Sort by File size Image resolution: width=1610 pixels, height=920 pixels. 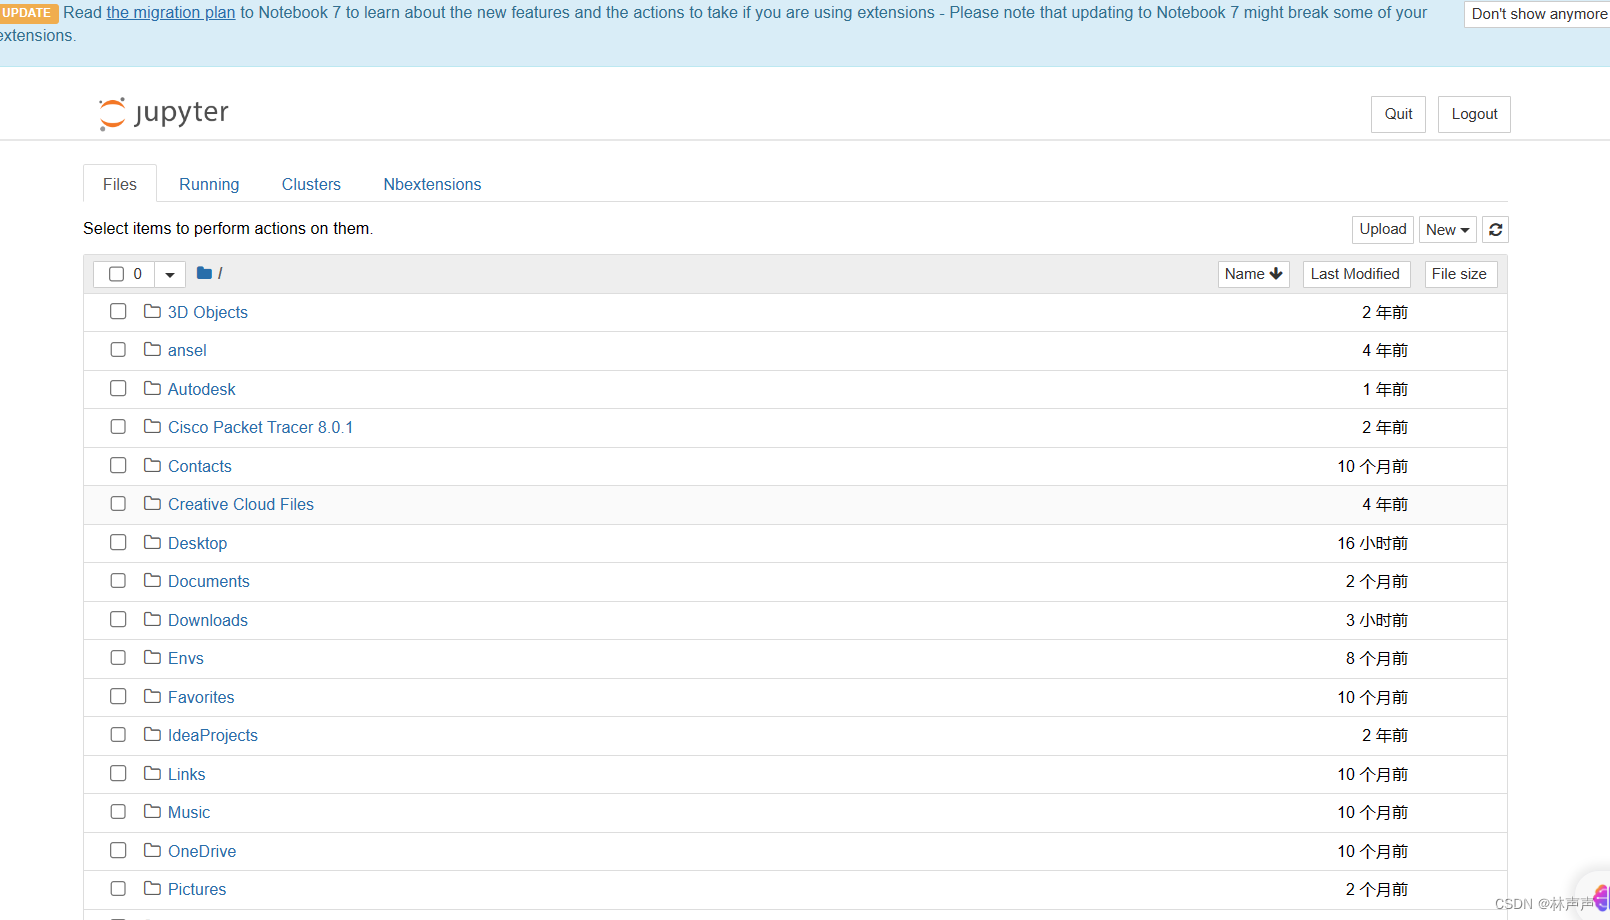point(1460,274)
